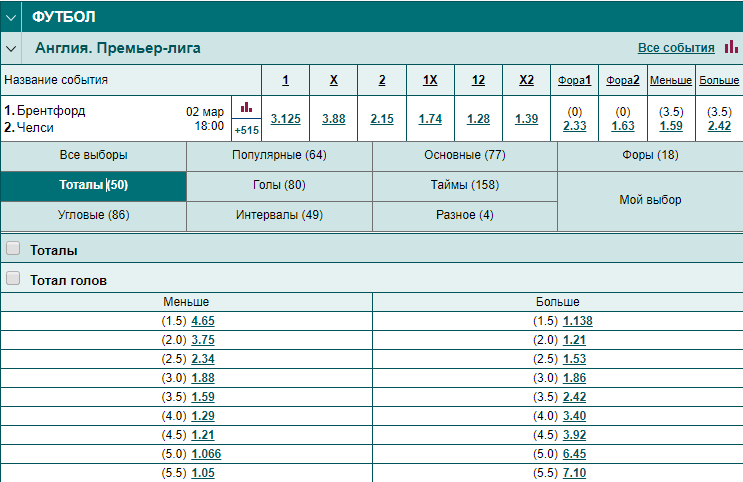Switch to Угловые (86) tab
The image size is (743, 482).
click(93, 216)
